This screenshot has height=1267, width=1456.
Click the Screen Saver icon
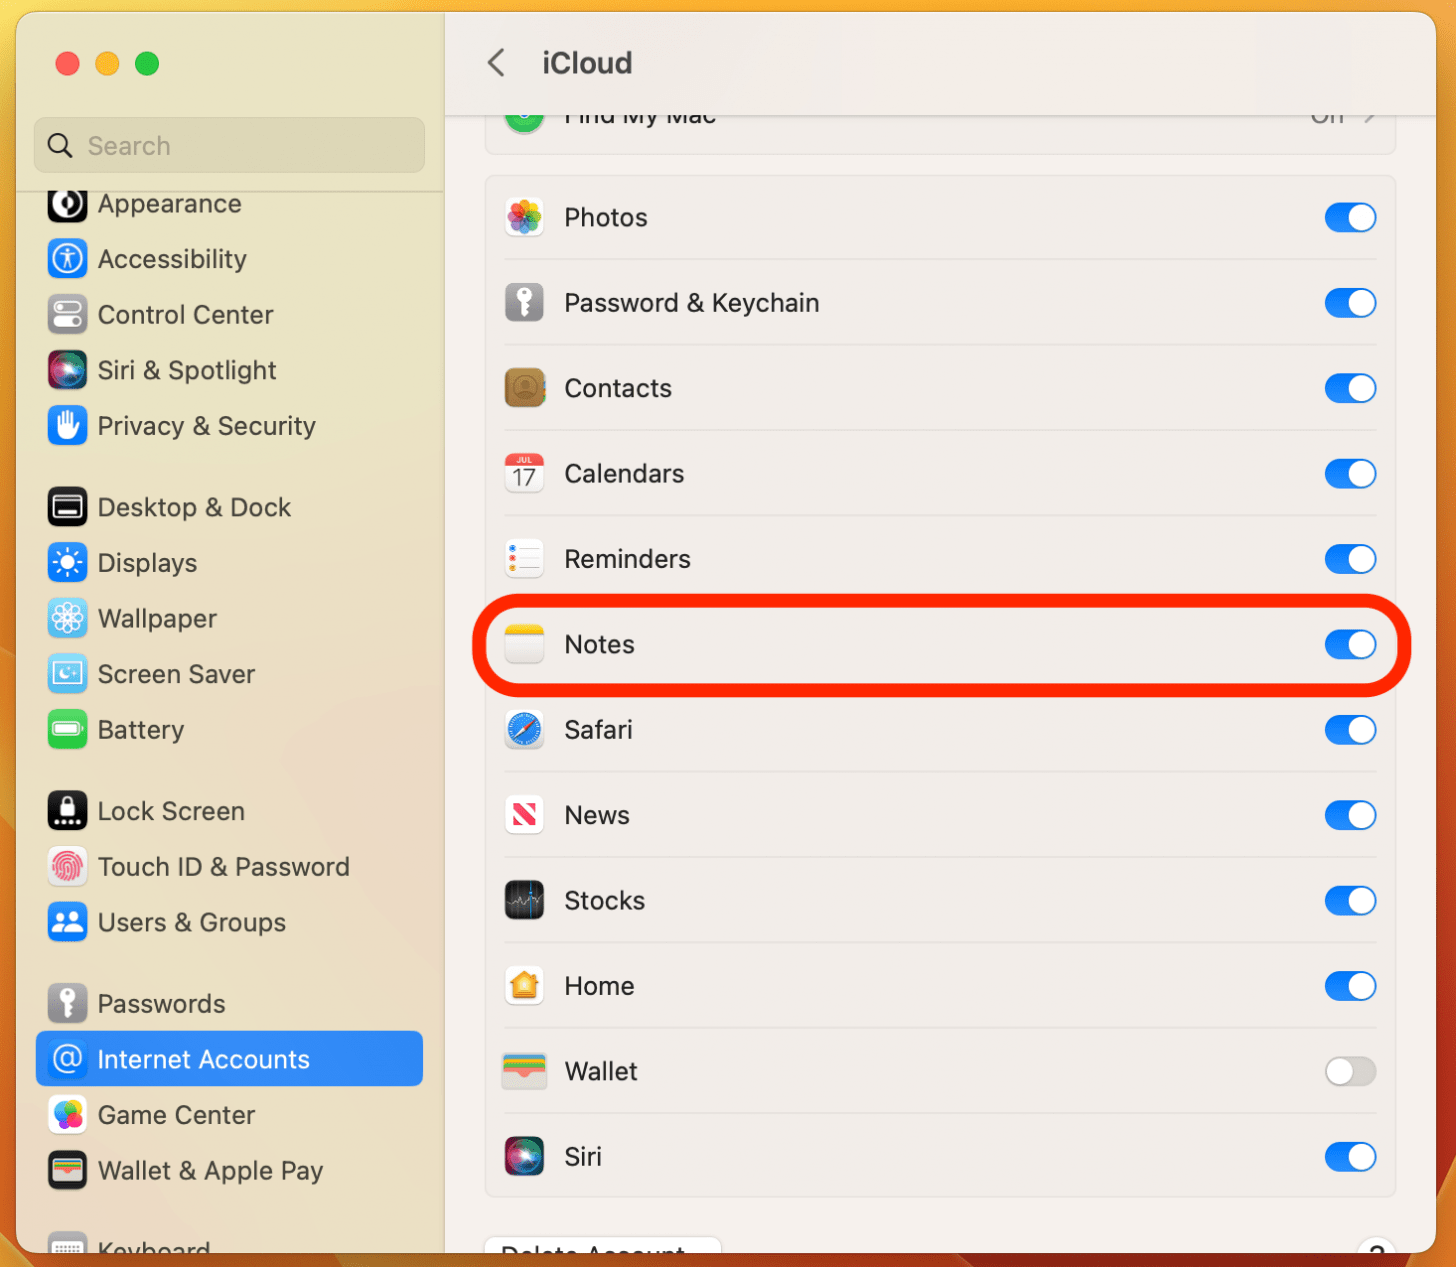click(67, 674)
